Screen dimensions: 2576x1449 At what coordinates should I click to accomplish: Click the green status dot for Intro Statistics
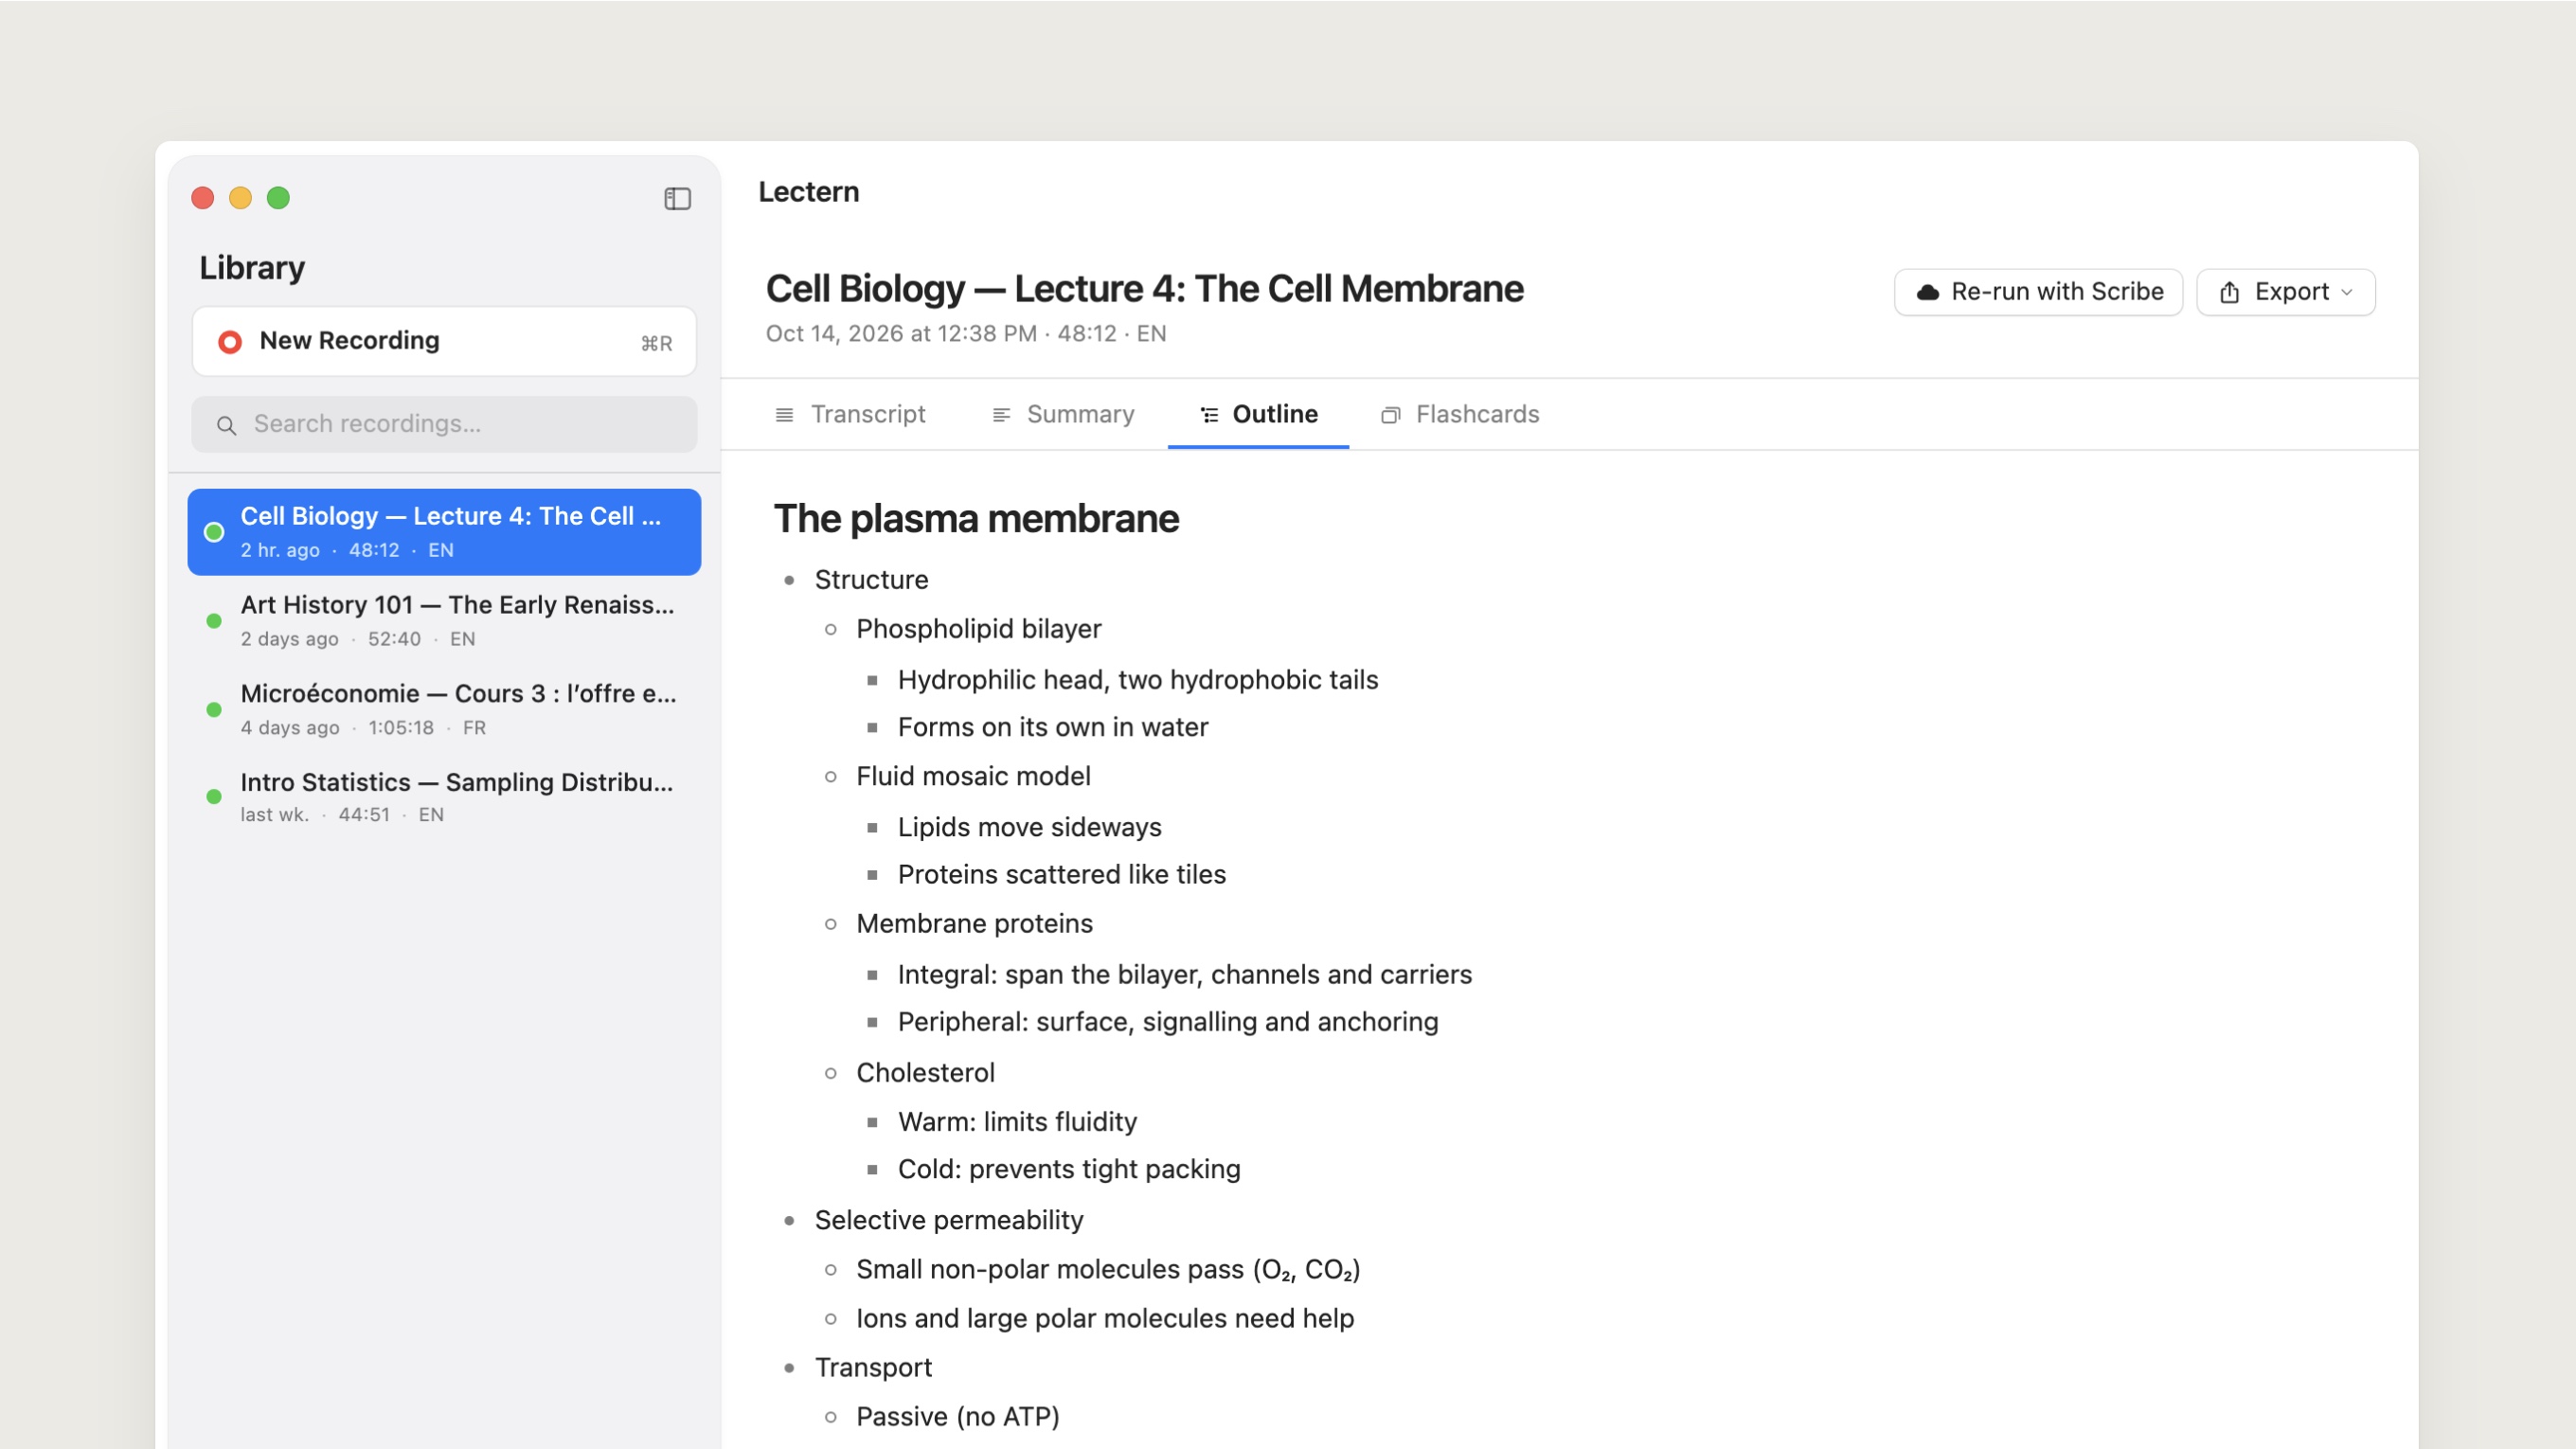point(213,797)
